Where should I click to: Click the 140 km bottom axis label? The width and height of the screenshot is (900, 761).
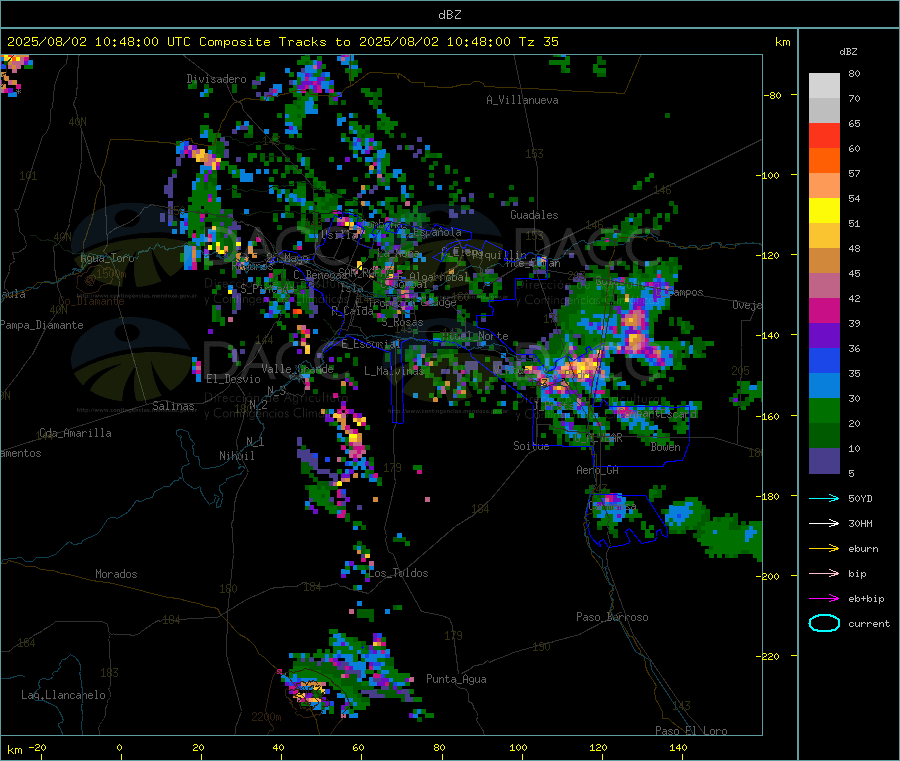click(678, 747)
